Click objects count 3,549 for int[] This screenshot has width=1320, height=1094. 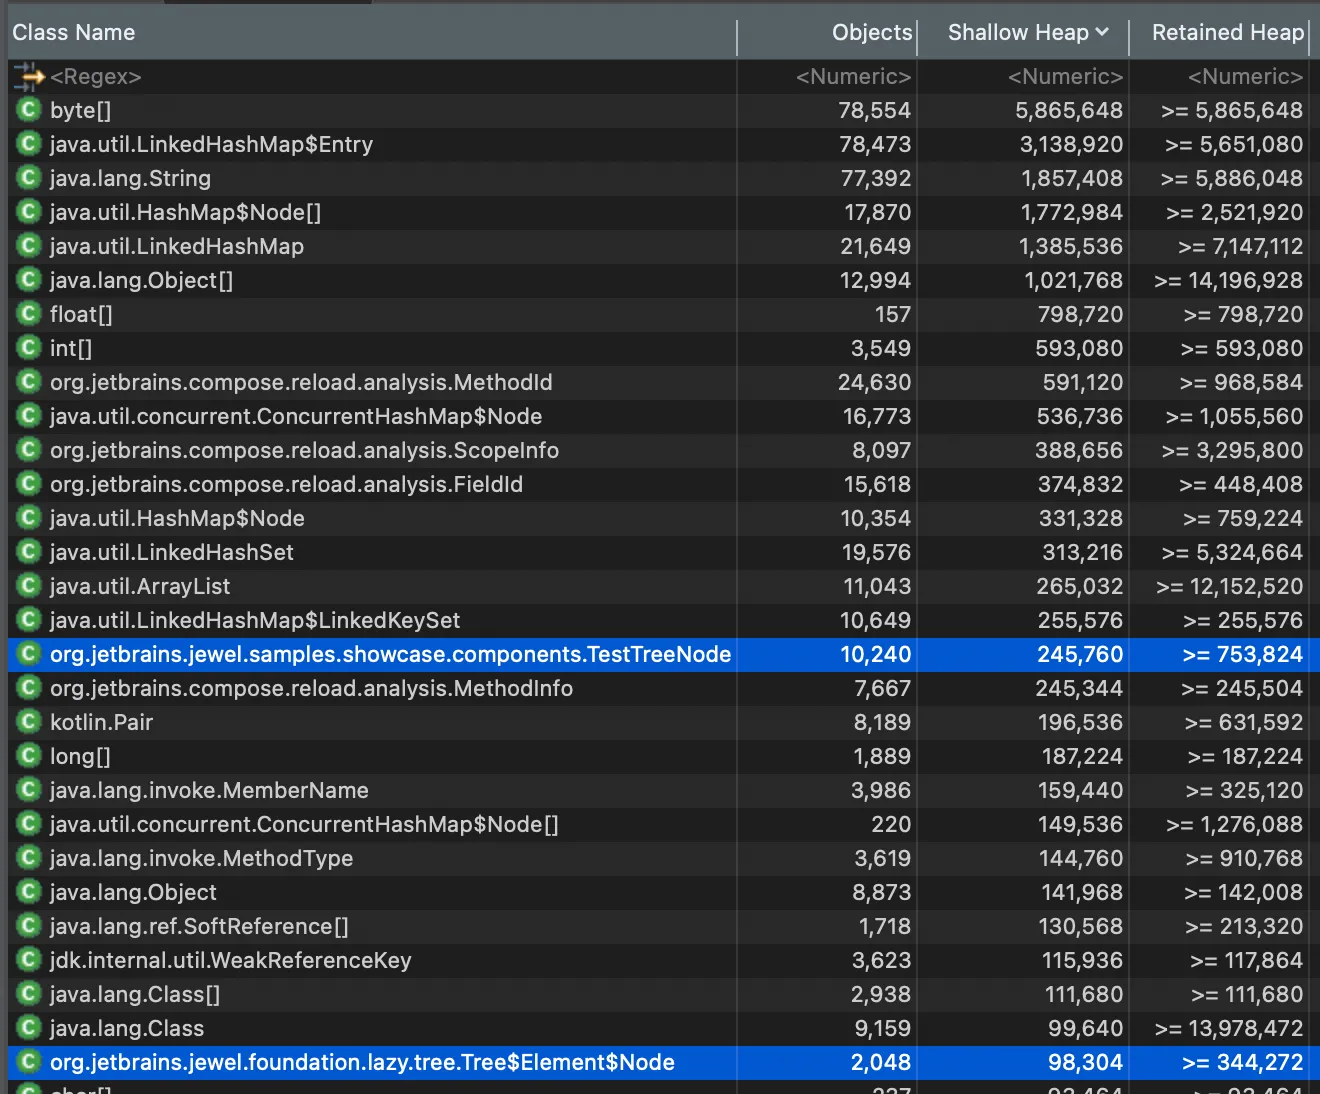click(881, 348)
